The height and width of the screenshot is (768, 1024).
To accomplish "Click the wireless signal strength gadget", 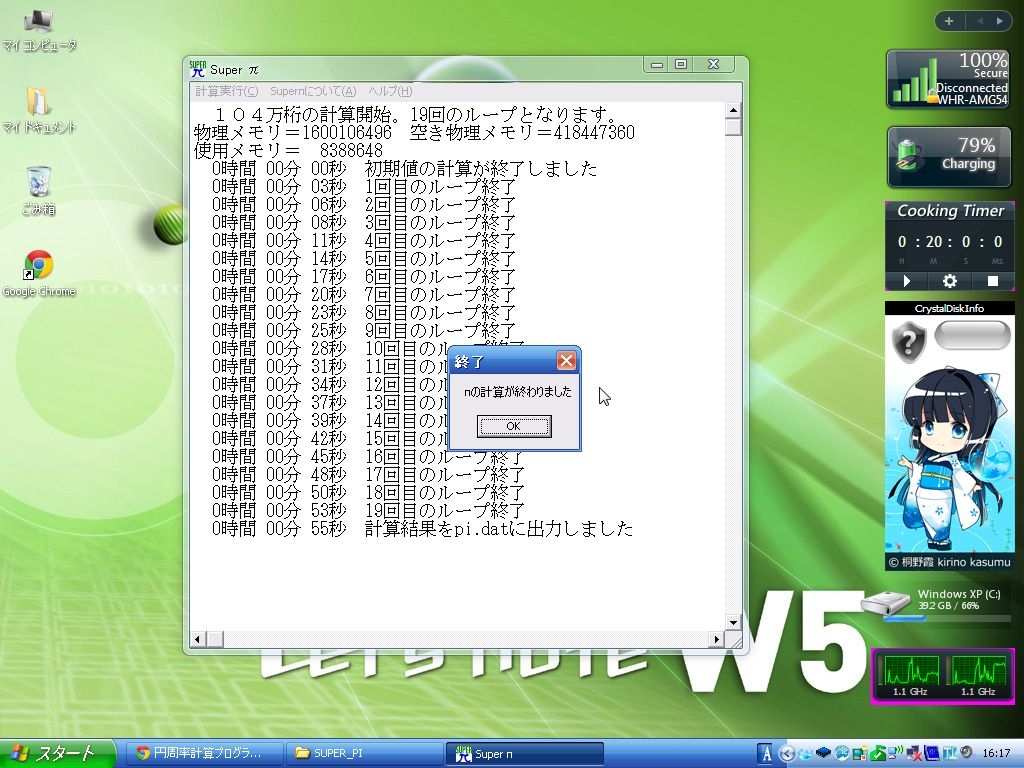I will pos(948,79).
